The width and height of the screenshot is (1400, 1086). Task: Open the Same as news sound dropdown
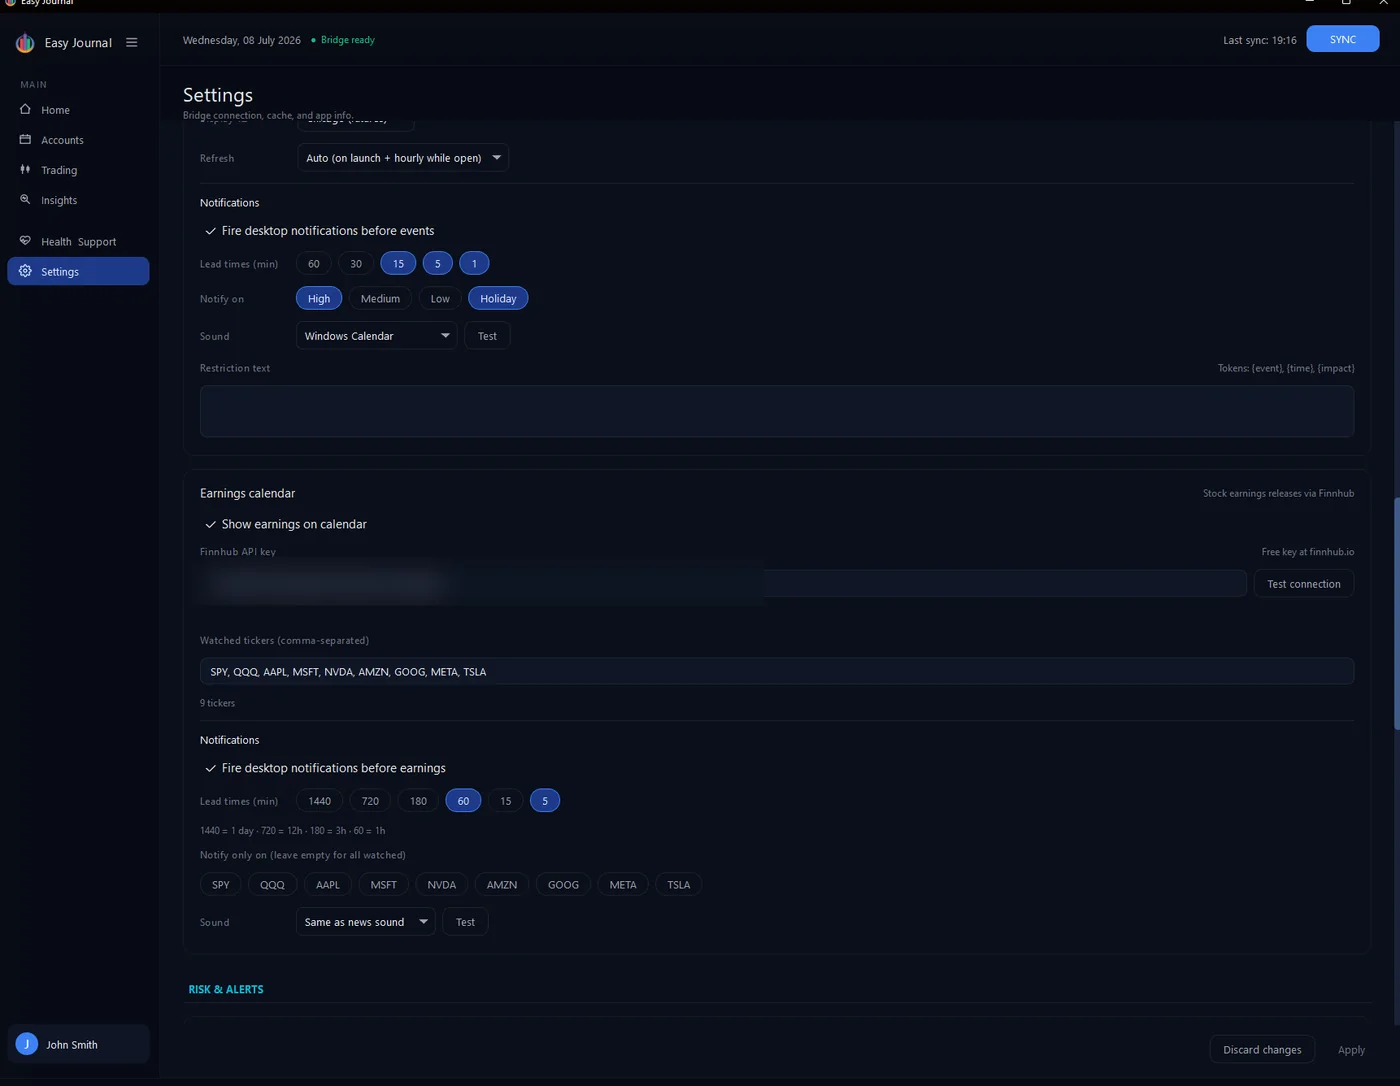tap(365, 922)
